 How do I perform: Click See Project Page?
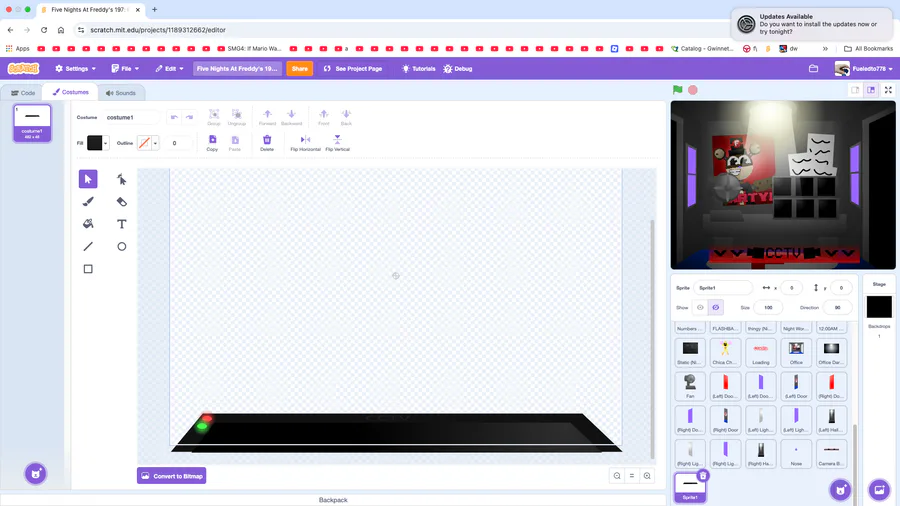click(x=353, y=68)
